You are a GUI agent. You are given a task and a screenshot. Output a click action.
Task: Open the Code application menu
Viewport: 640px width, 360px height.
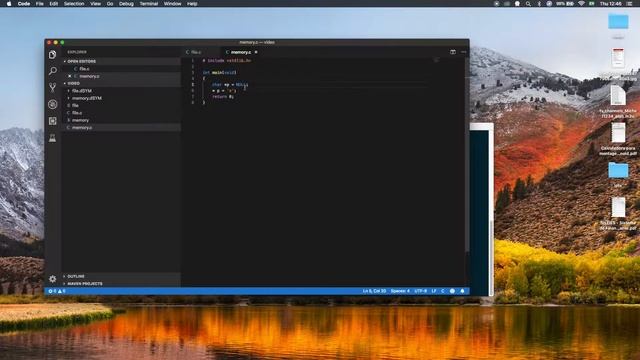(24, 4)
